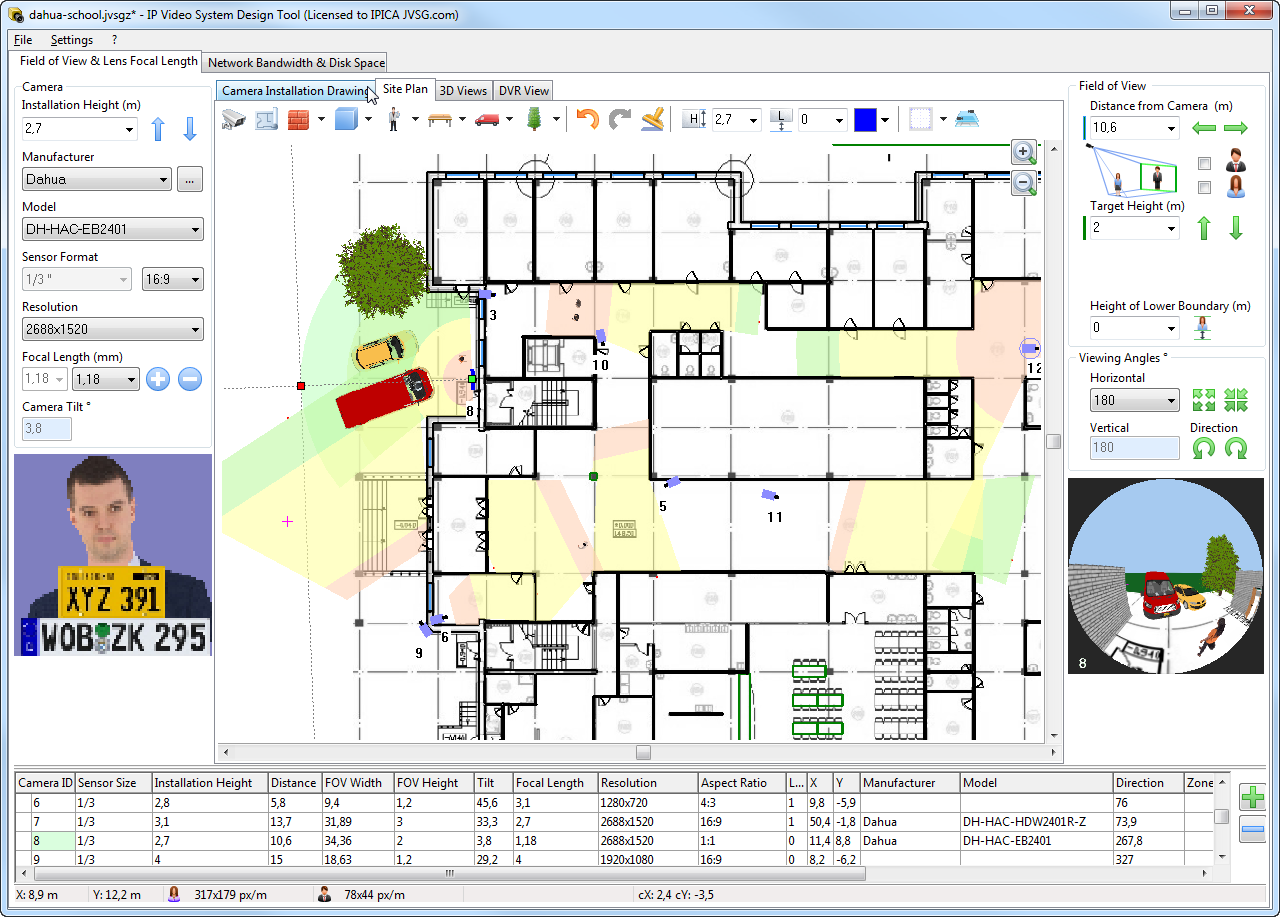This screenshot has height=917, width=1280.
Task: Add a new camera with the green plus button
Action: tap(1253, 797)
